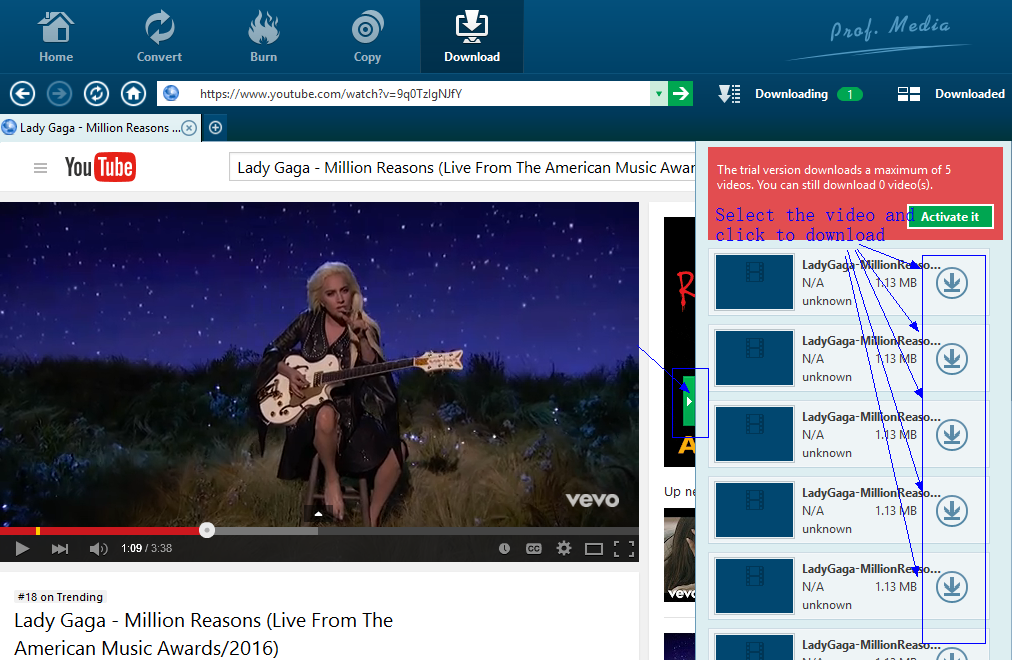The height and width of the screenshot is (660, 1012).
Task: Switch to the Convert module
Action: [x=159, y=37]
